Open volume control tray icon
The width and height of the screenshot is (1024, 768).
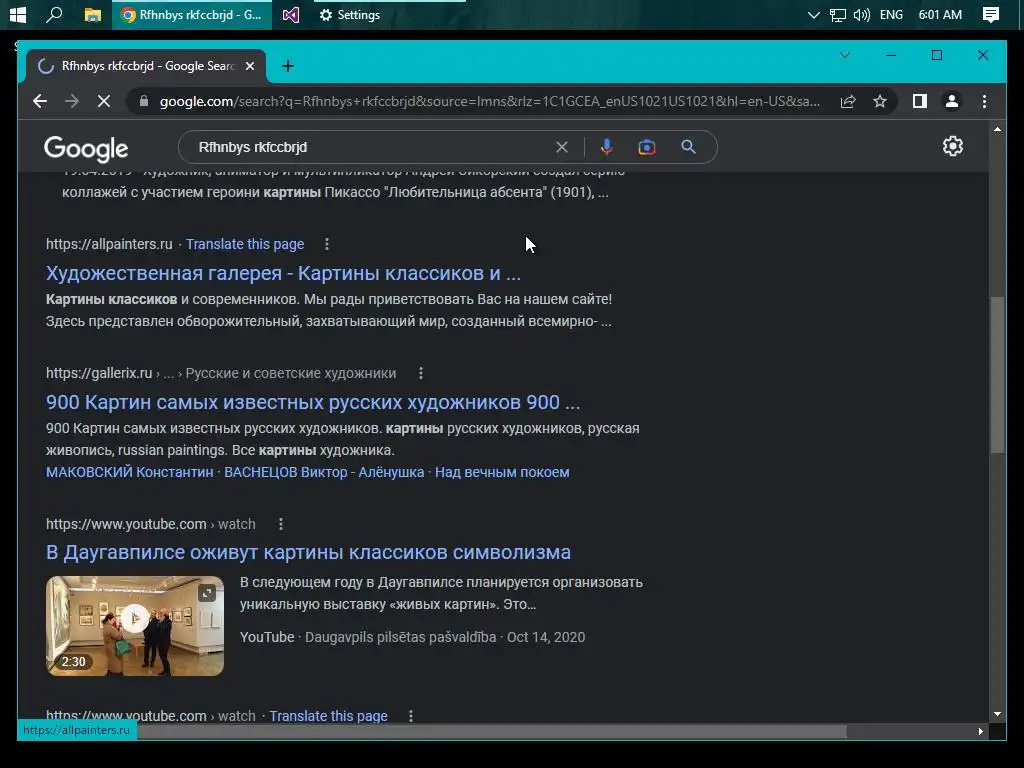pos(861,14)
